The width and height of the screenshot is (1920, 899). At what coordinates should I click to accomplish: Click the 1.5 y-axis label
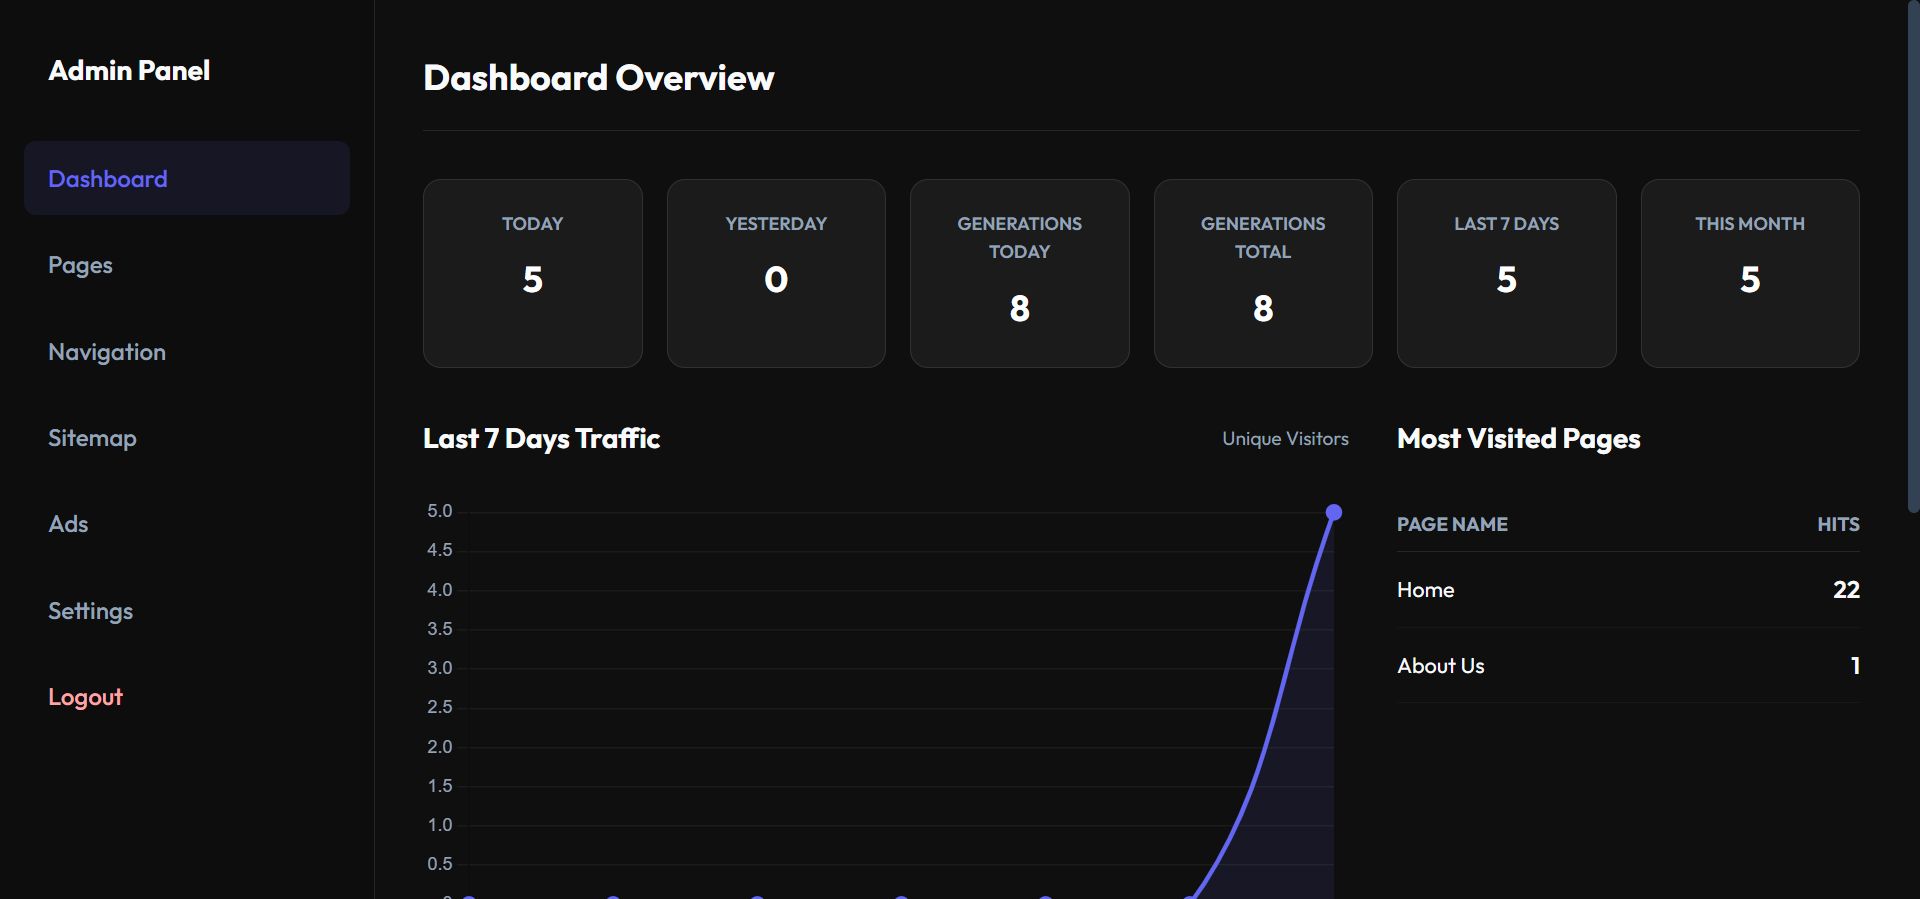pyautogui.click(x=440, y=786)
